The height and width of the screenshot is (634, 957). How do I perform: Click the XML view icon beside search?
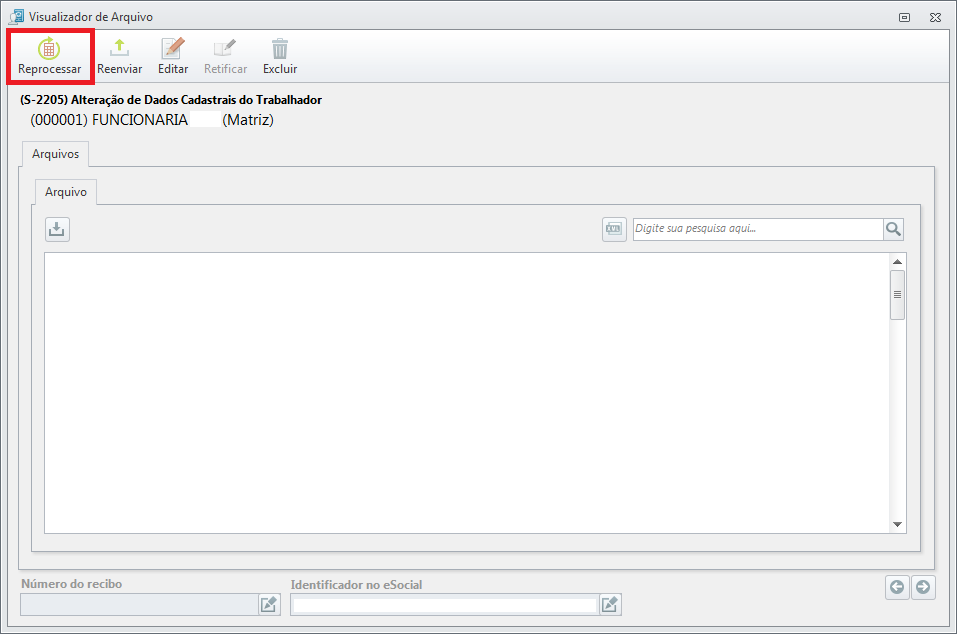tap(614, 229)
